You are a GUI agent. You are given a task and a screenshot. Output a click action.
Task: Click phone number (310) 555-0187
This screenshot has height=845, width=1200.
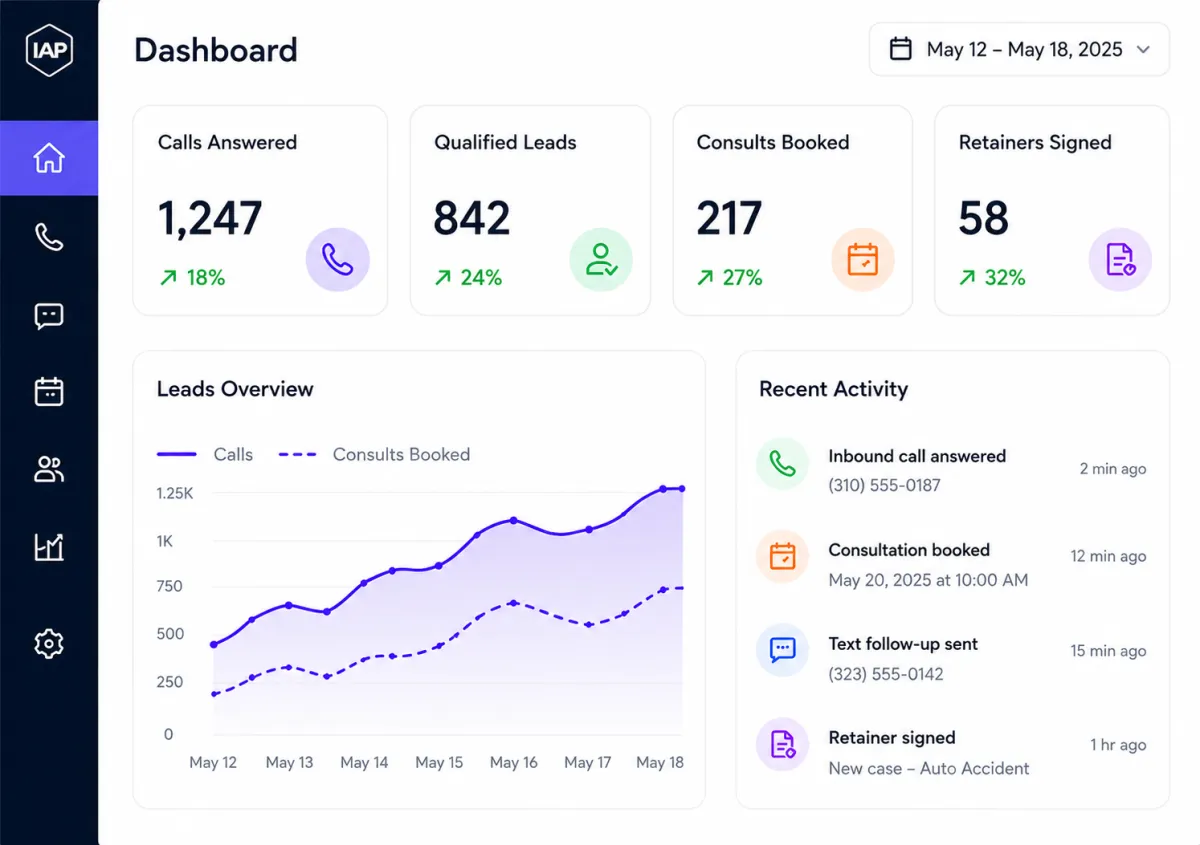[884, 485]
